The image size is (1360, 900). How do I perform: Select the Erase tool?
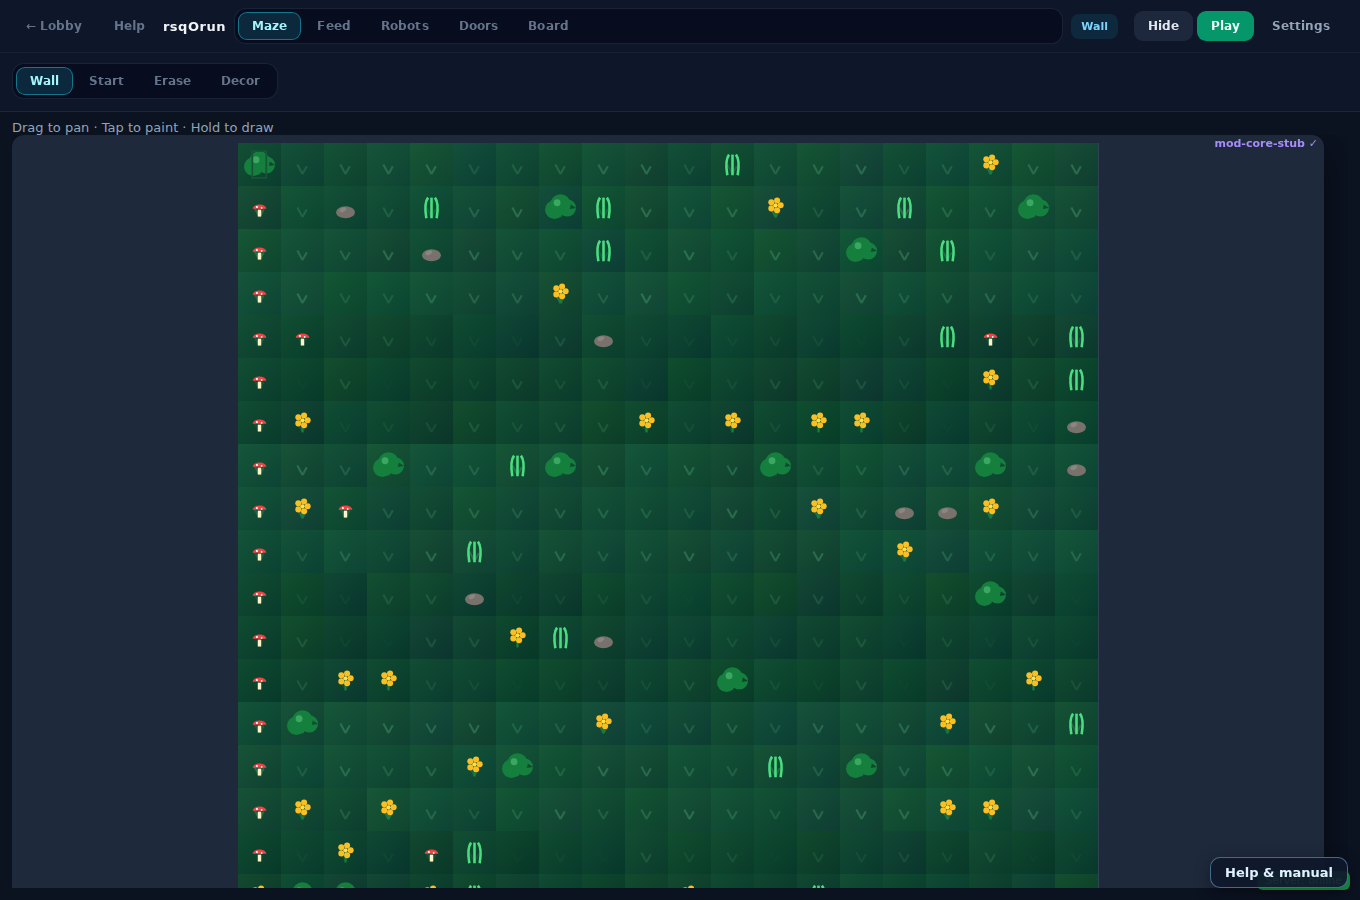pos(172,81)
